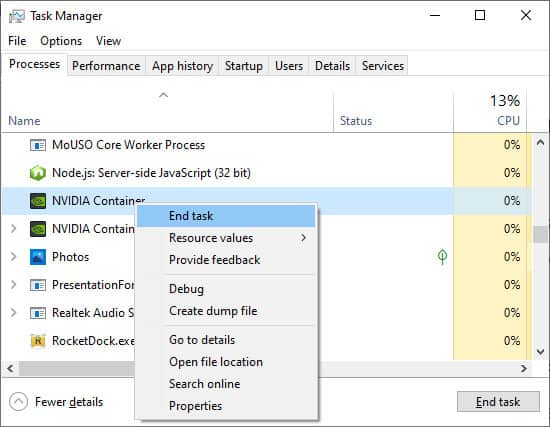550x427 pixels.
Task: Maximize the Task Manager window
Action: click(480, 15)
